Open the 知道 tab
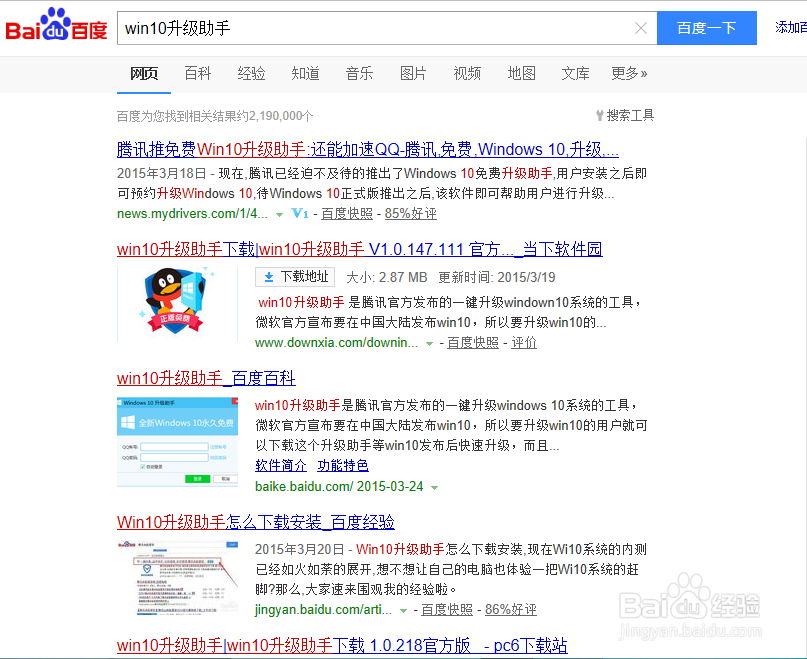The image size is (807, 659). coord(305,74)
